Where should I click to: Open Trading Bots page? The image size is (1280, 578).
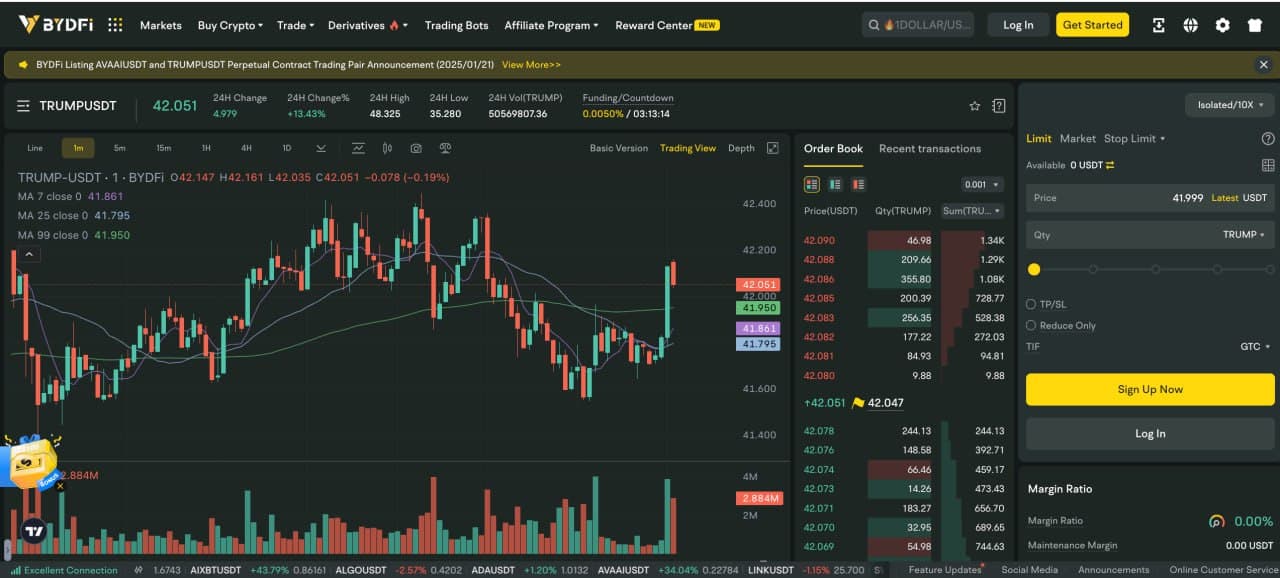pos(456,25)
